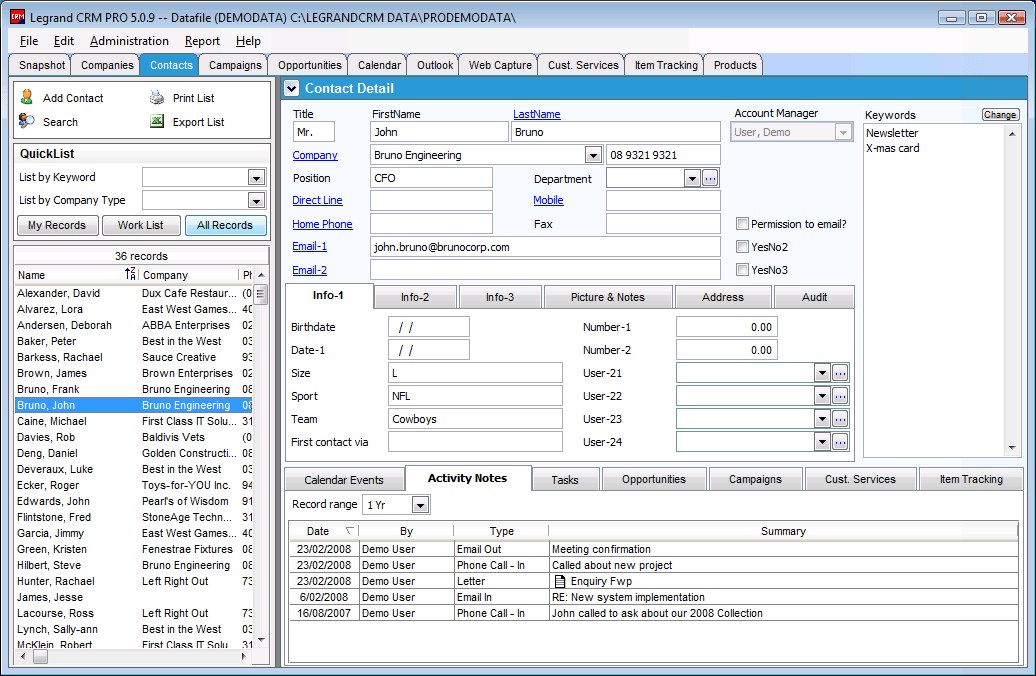
Task: Toggle the Date column sort arrow
Action: point(350,531)
